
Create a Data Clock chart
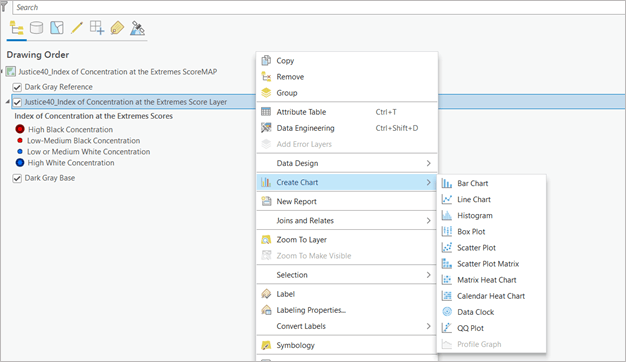(x=491, y=312)
